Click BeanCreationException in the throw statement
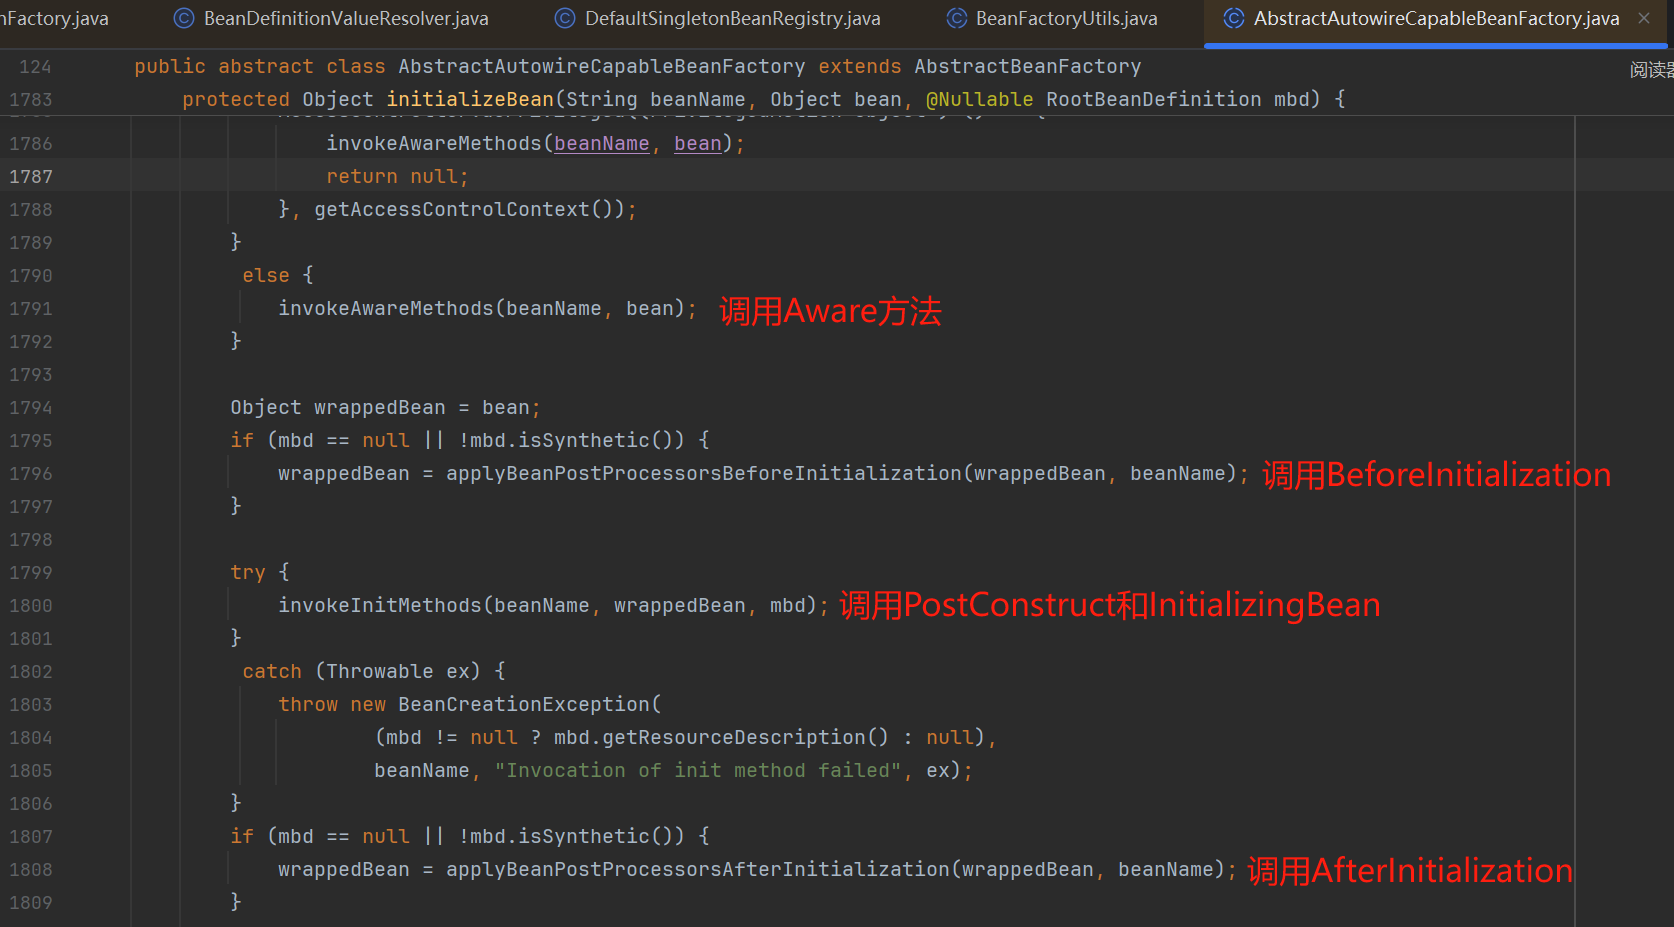Image resolution: width=1674 pixels, height=927 pixels. click(524, 705)
